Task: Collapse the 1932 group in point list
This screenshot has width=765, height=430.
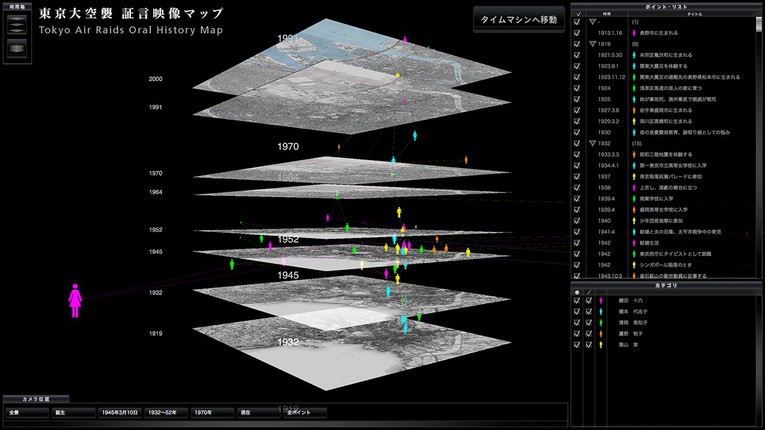Action: (x=593, y=144)
